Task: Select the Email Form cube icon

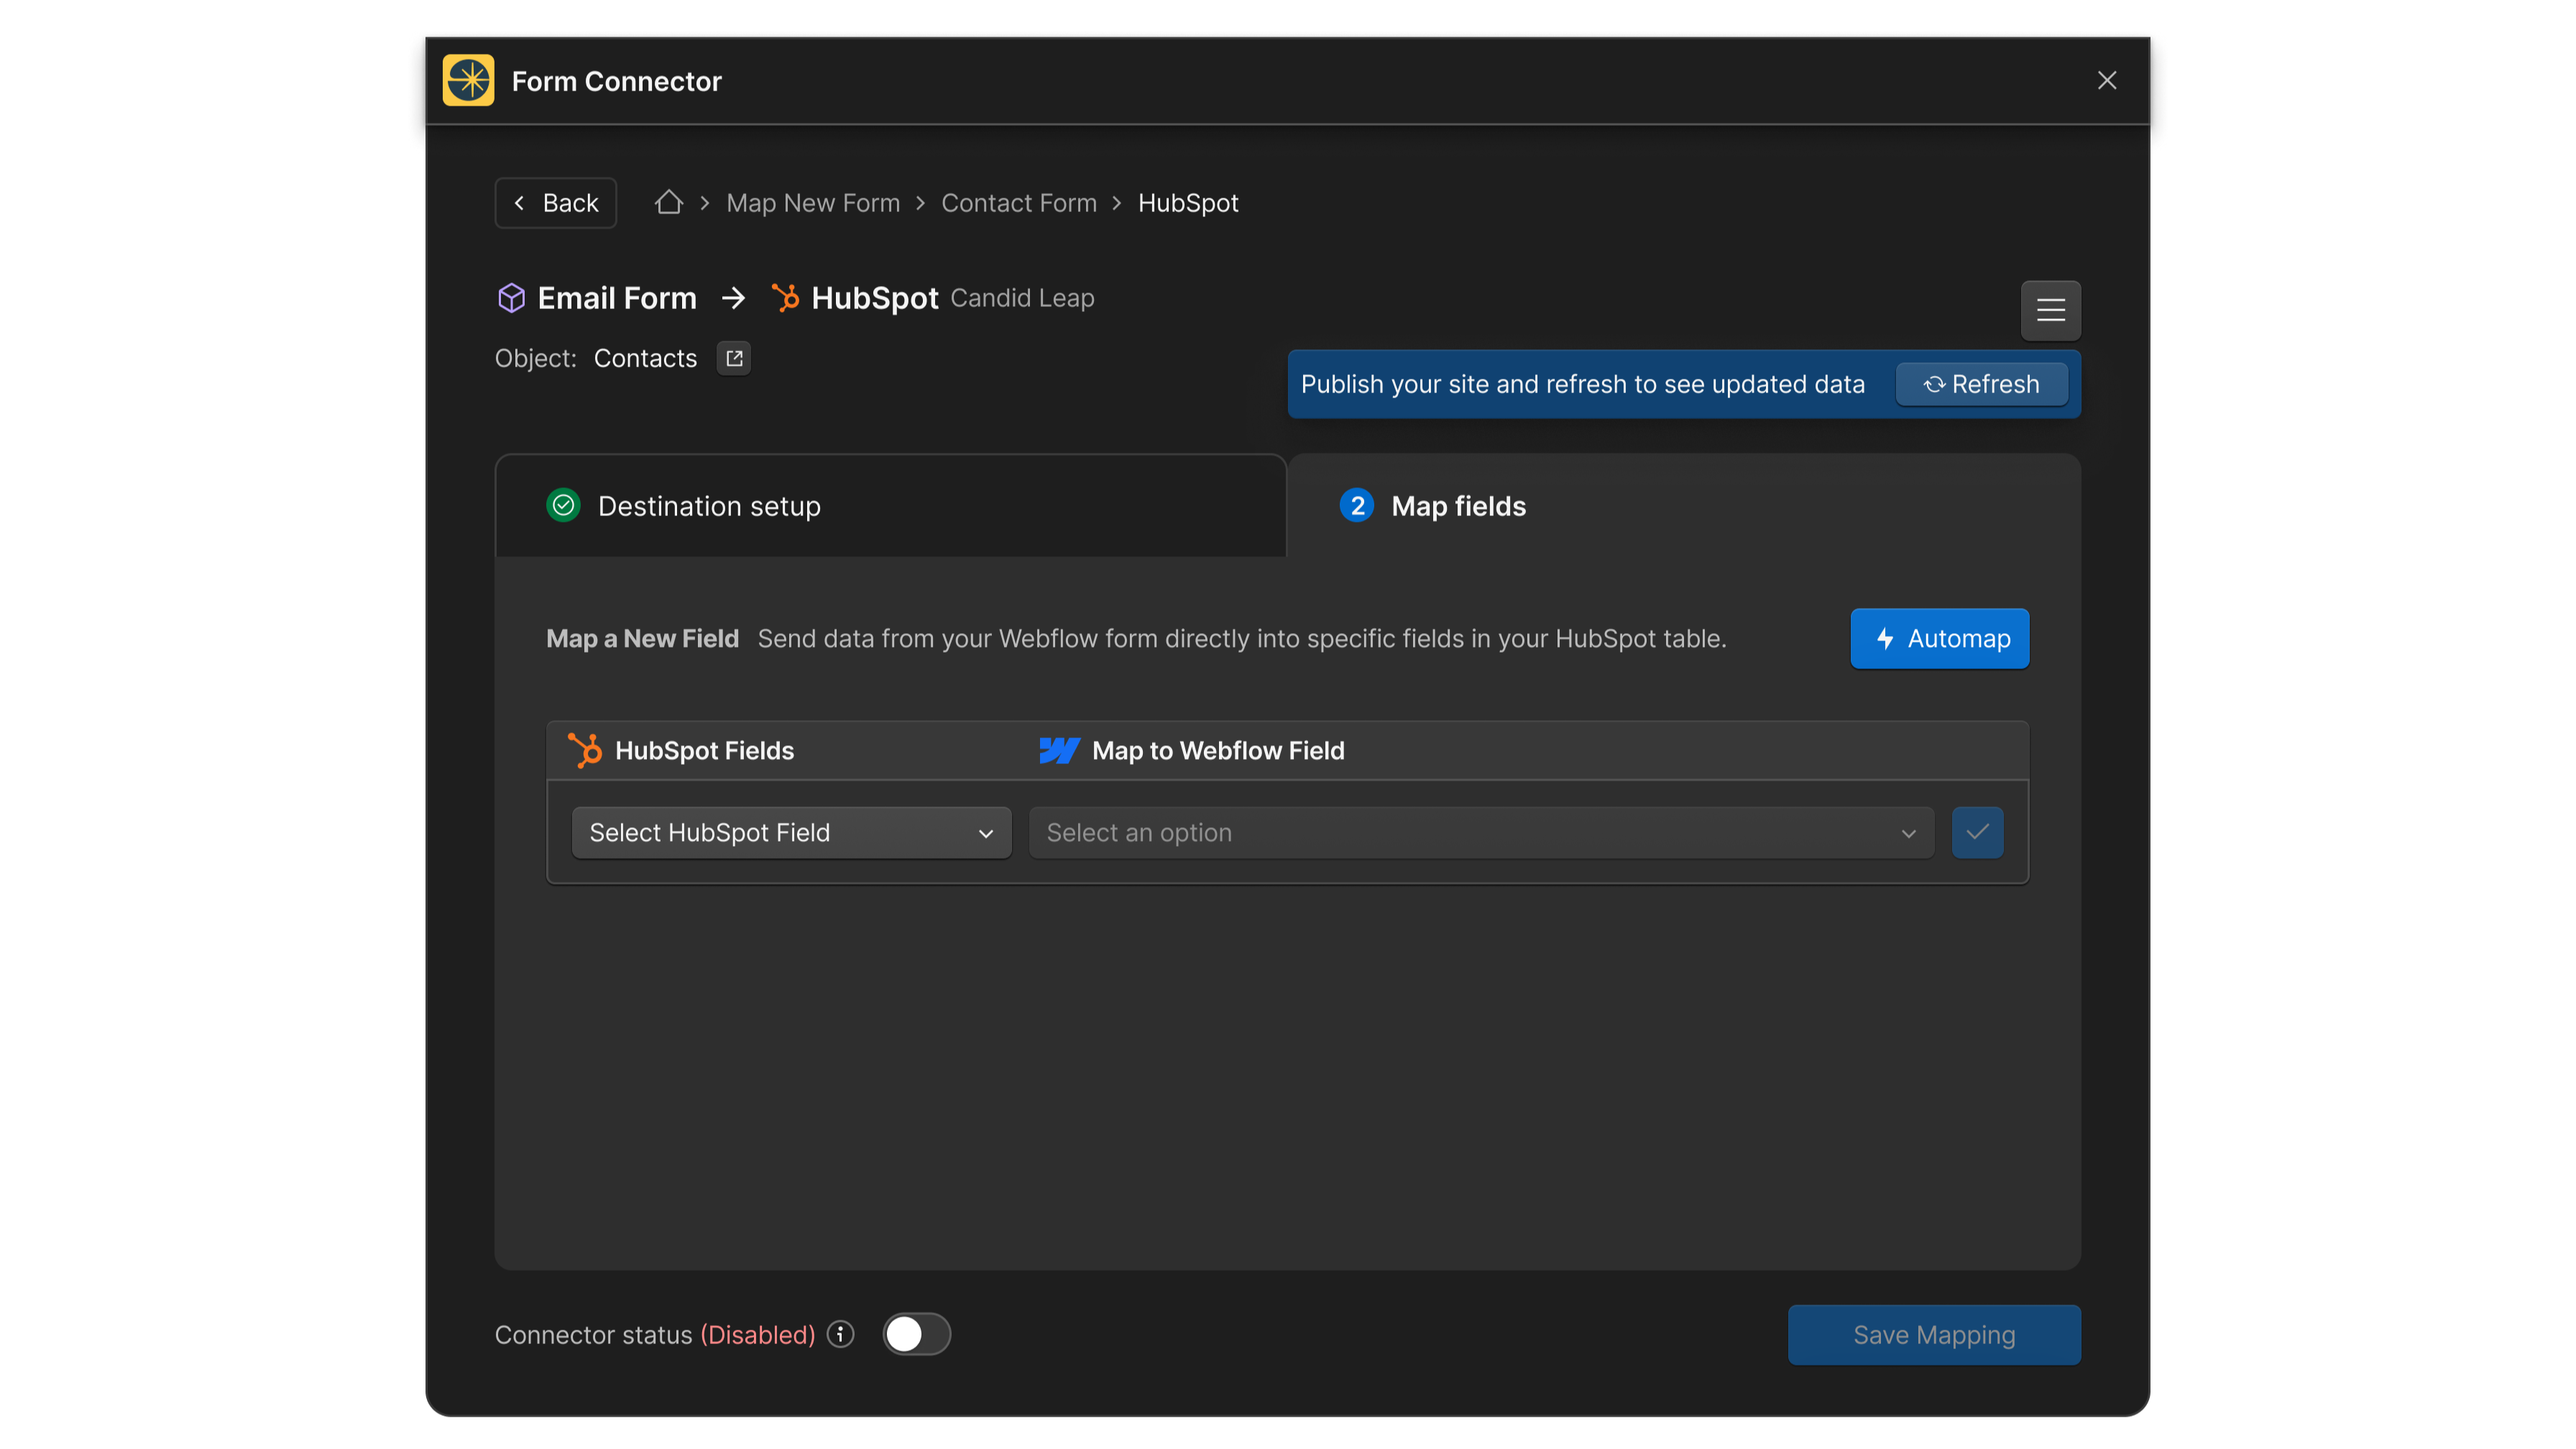Action: 511,297
